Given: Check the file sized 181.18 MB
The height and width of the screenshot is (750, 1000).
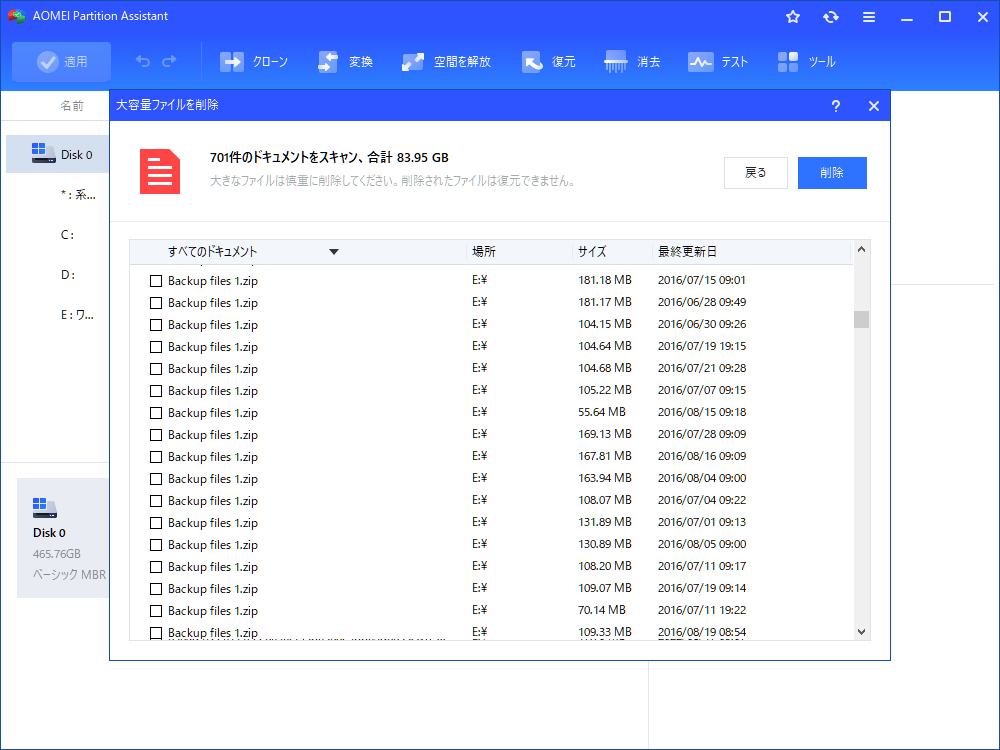Looking at the screenshot, I should (x=156, y=281).
